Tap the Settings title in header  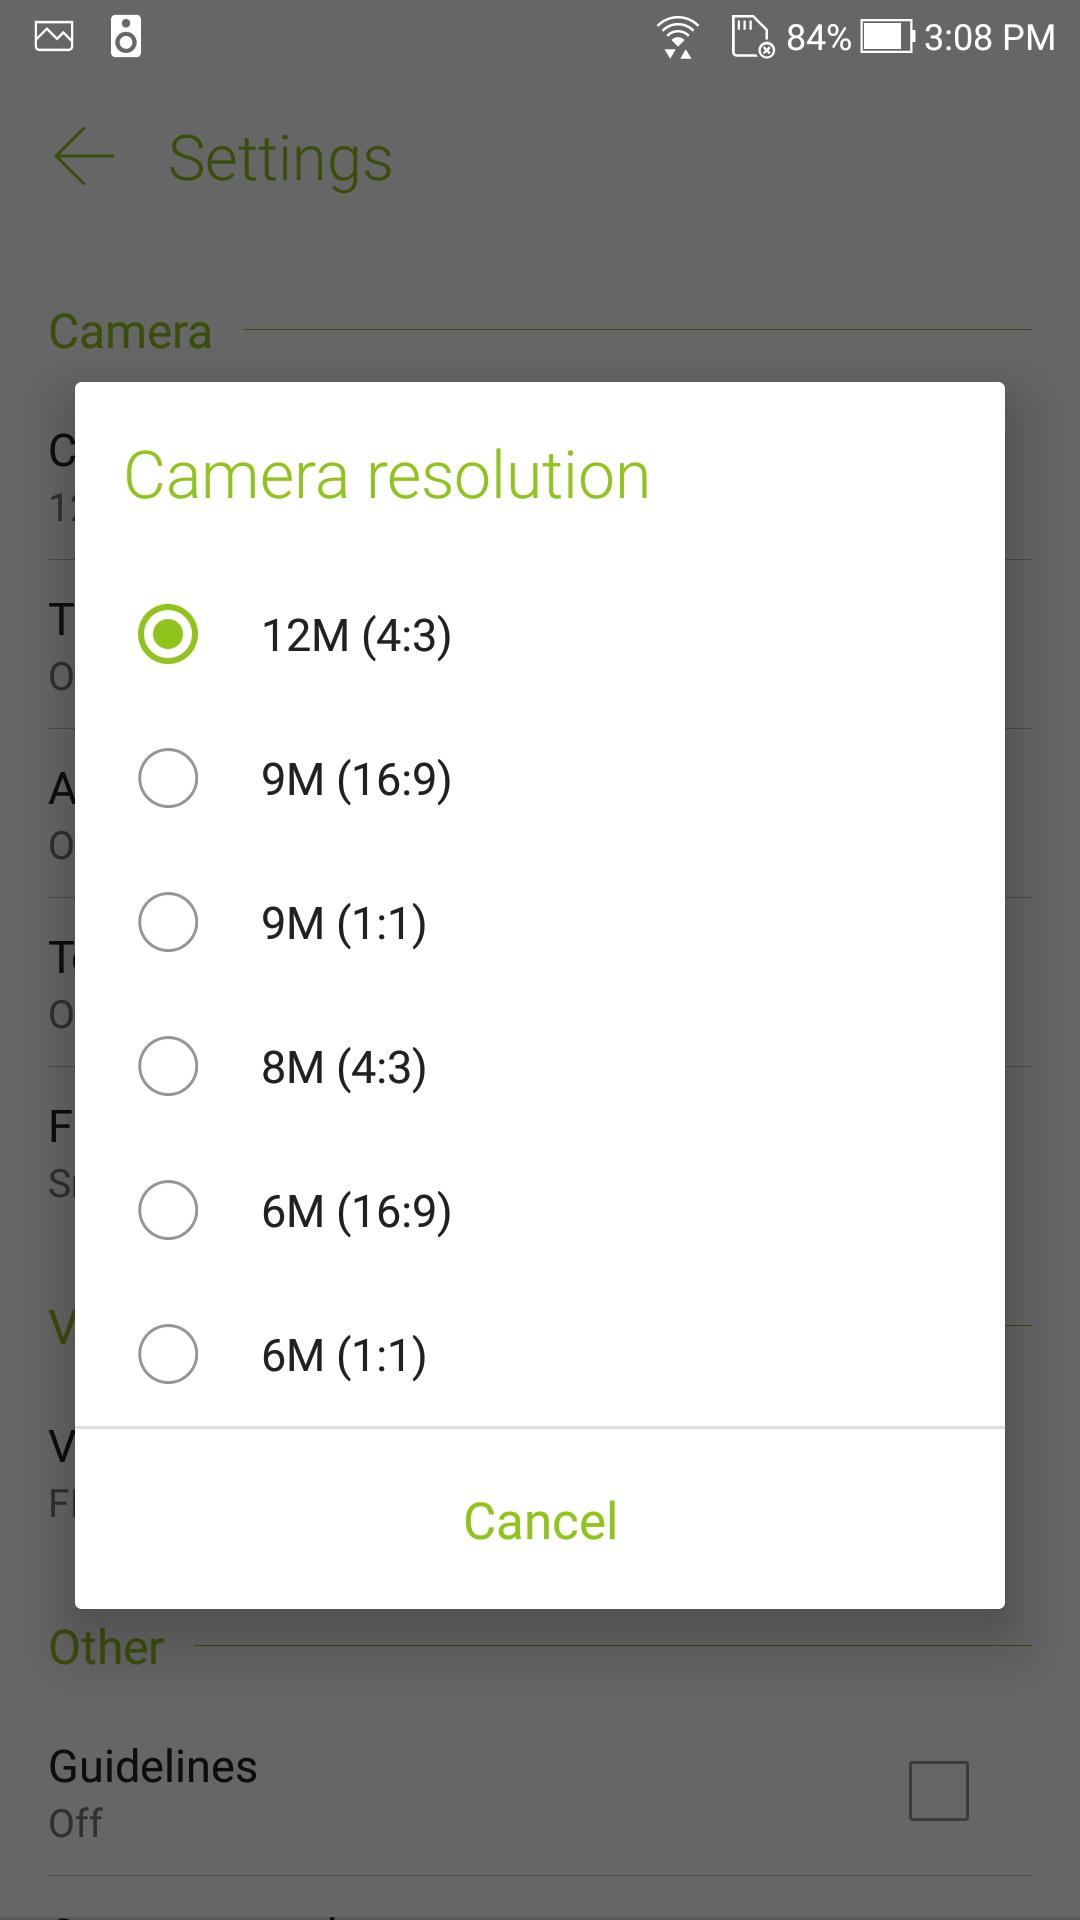pos(280,158)
